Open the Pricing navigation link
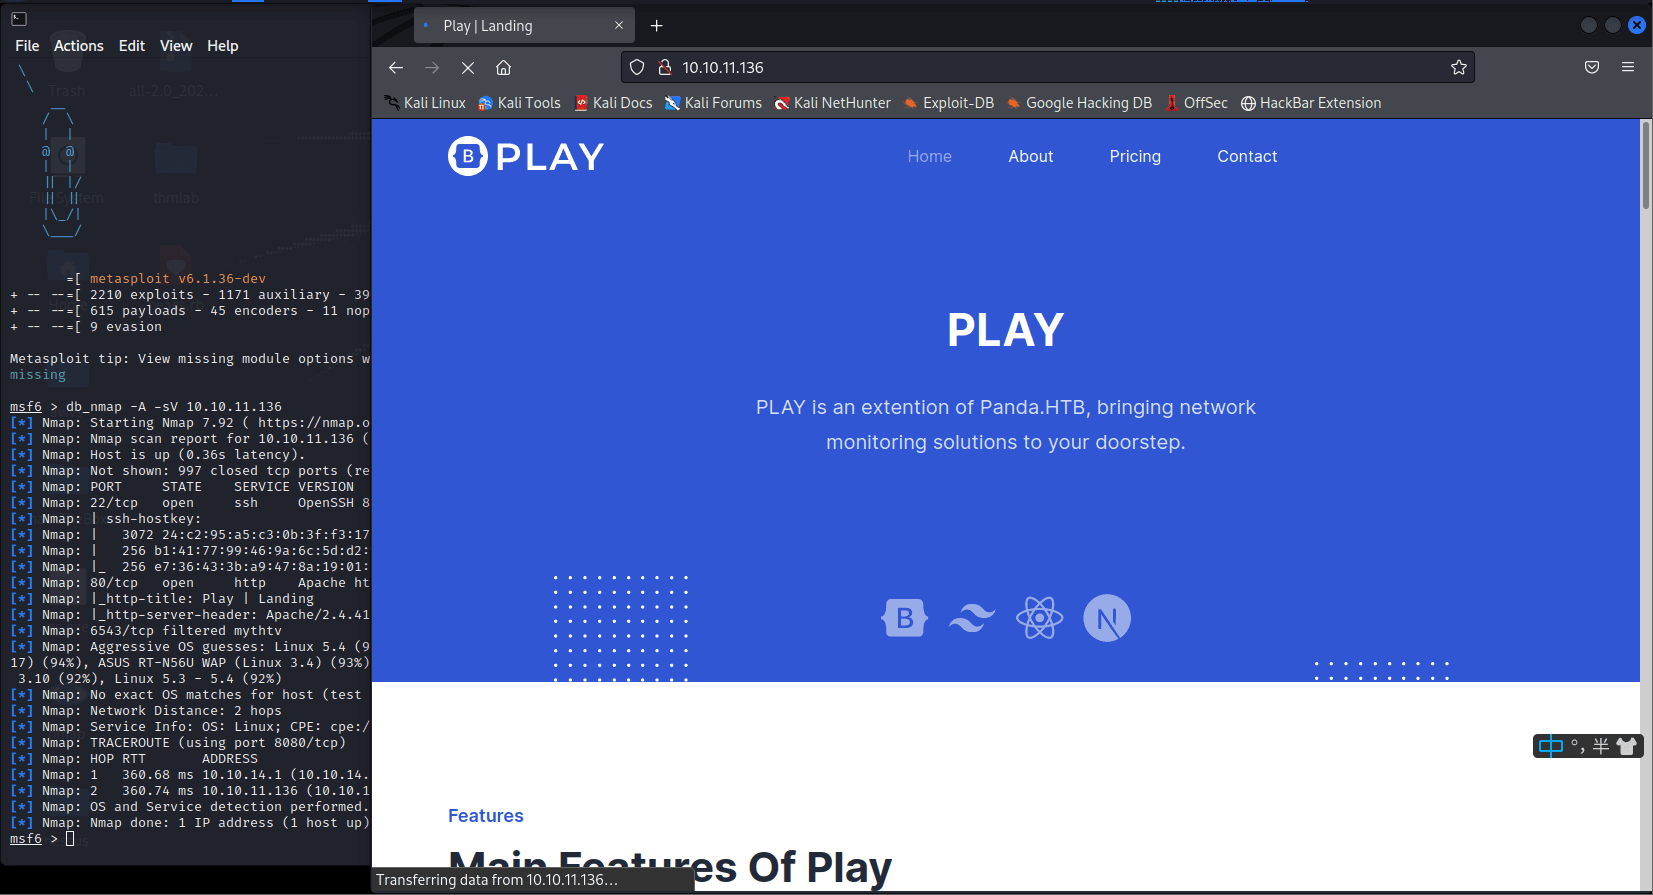Image resolution: width=1653 pixels, height=895 pixels. [1134, 157]
